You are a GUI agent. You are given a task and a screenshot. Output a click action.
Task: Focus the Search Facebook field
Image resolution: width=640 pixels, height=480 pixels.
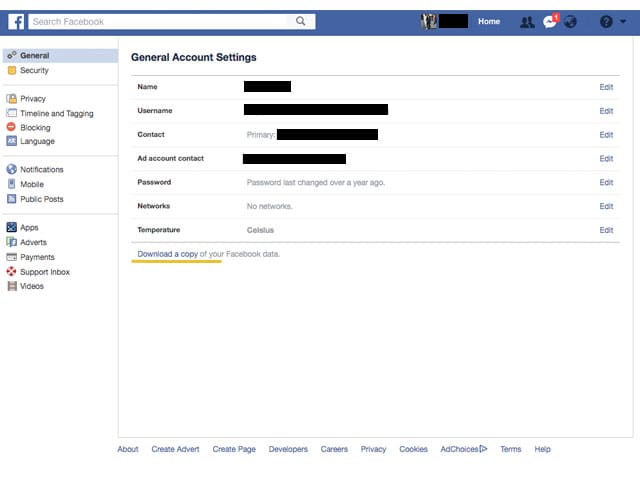click(172, 22)
